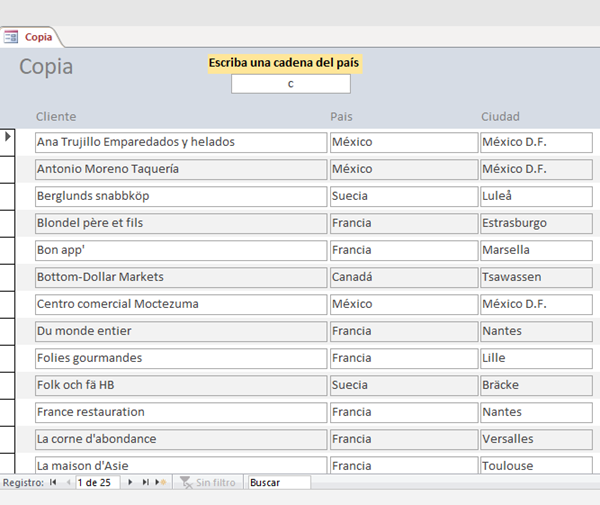Click the record number box '1 de 25'
Image resolution: width=600 pixels, height=505 pixels.
point(98,483)
